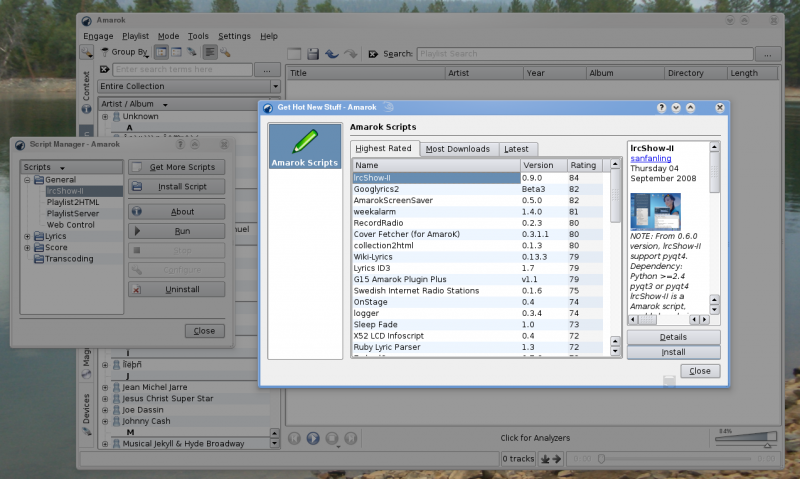The image size is (800, 479).
Task: Expand the Jean Michel Jarre artist node
Action: pyautogui.click(x=105, y=388)
